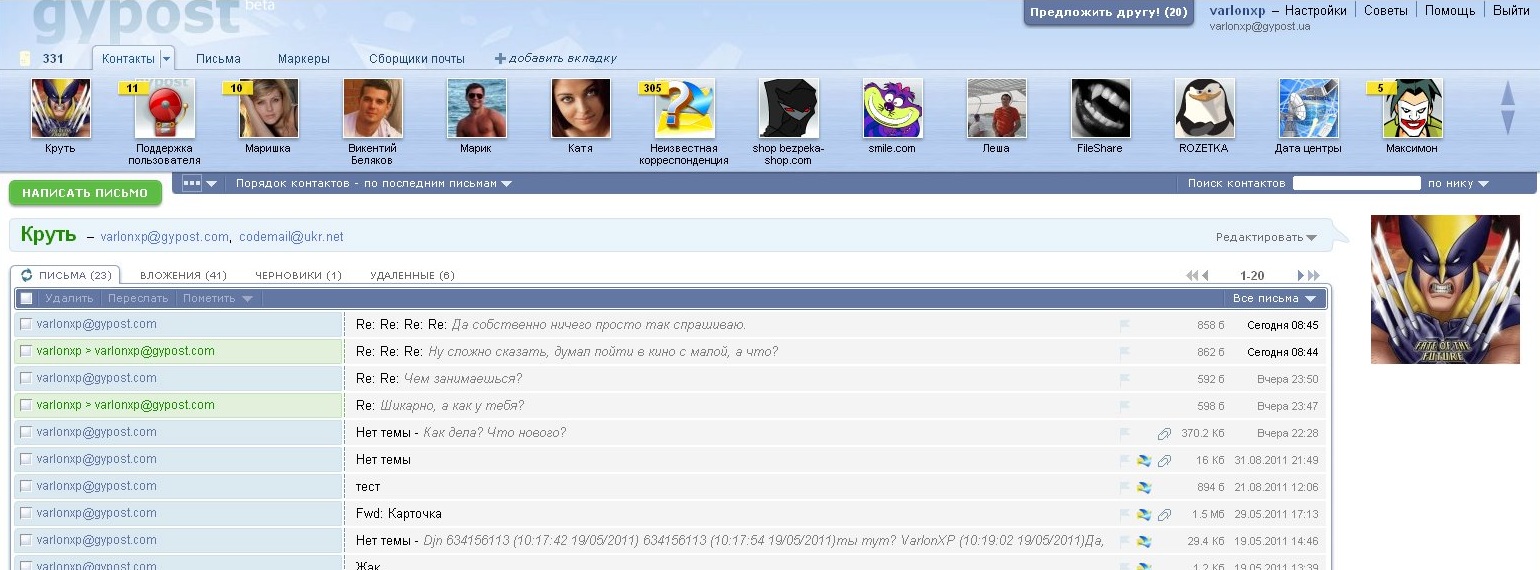This screenshot has height=570, width=1540.
Task: Open Неизвестная корреспонденция question mark icon
Action: (x=684, y=108)
